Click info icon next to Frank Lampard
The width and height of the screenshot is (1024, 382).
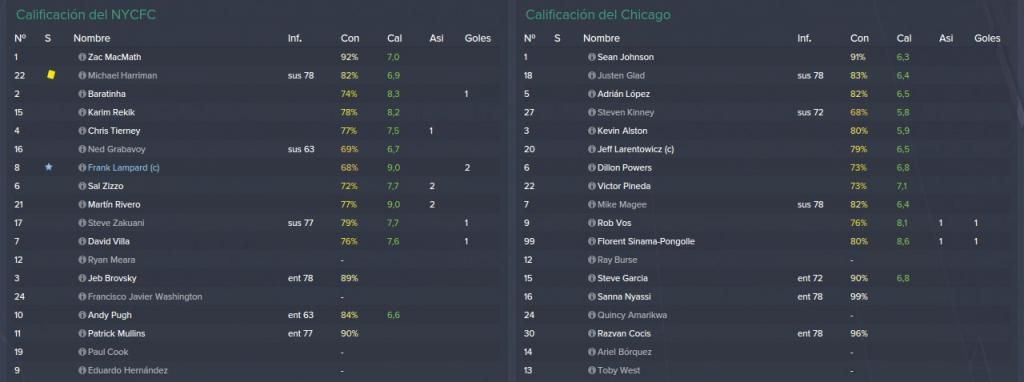point(82,168)
